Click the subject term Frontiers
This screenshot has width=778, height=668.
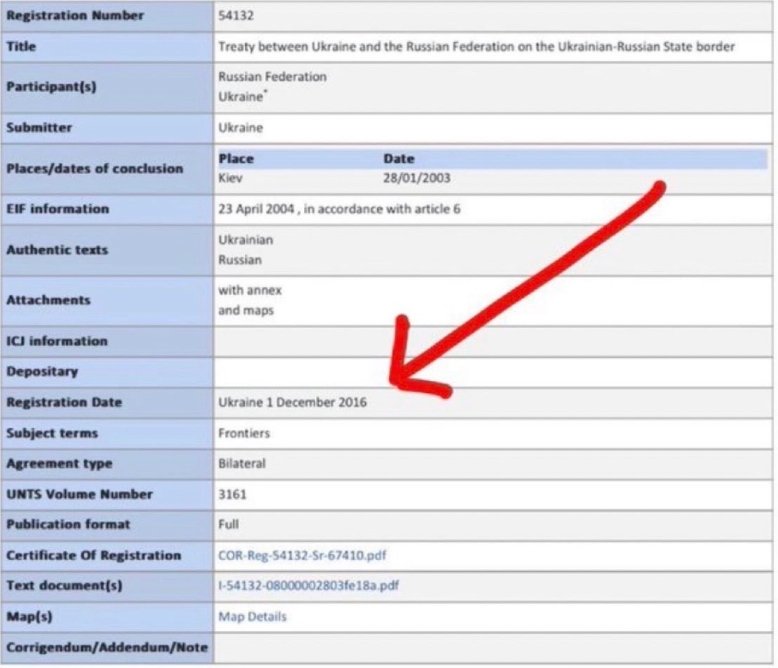click(x=244, y=433)
